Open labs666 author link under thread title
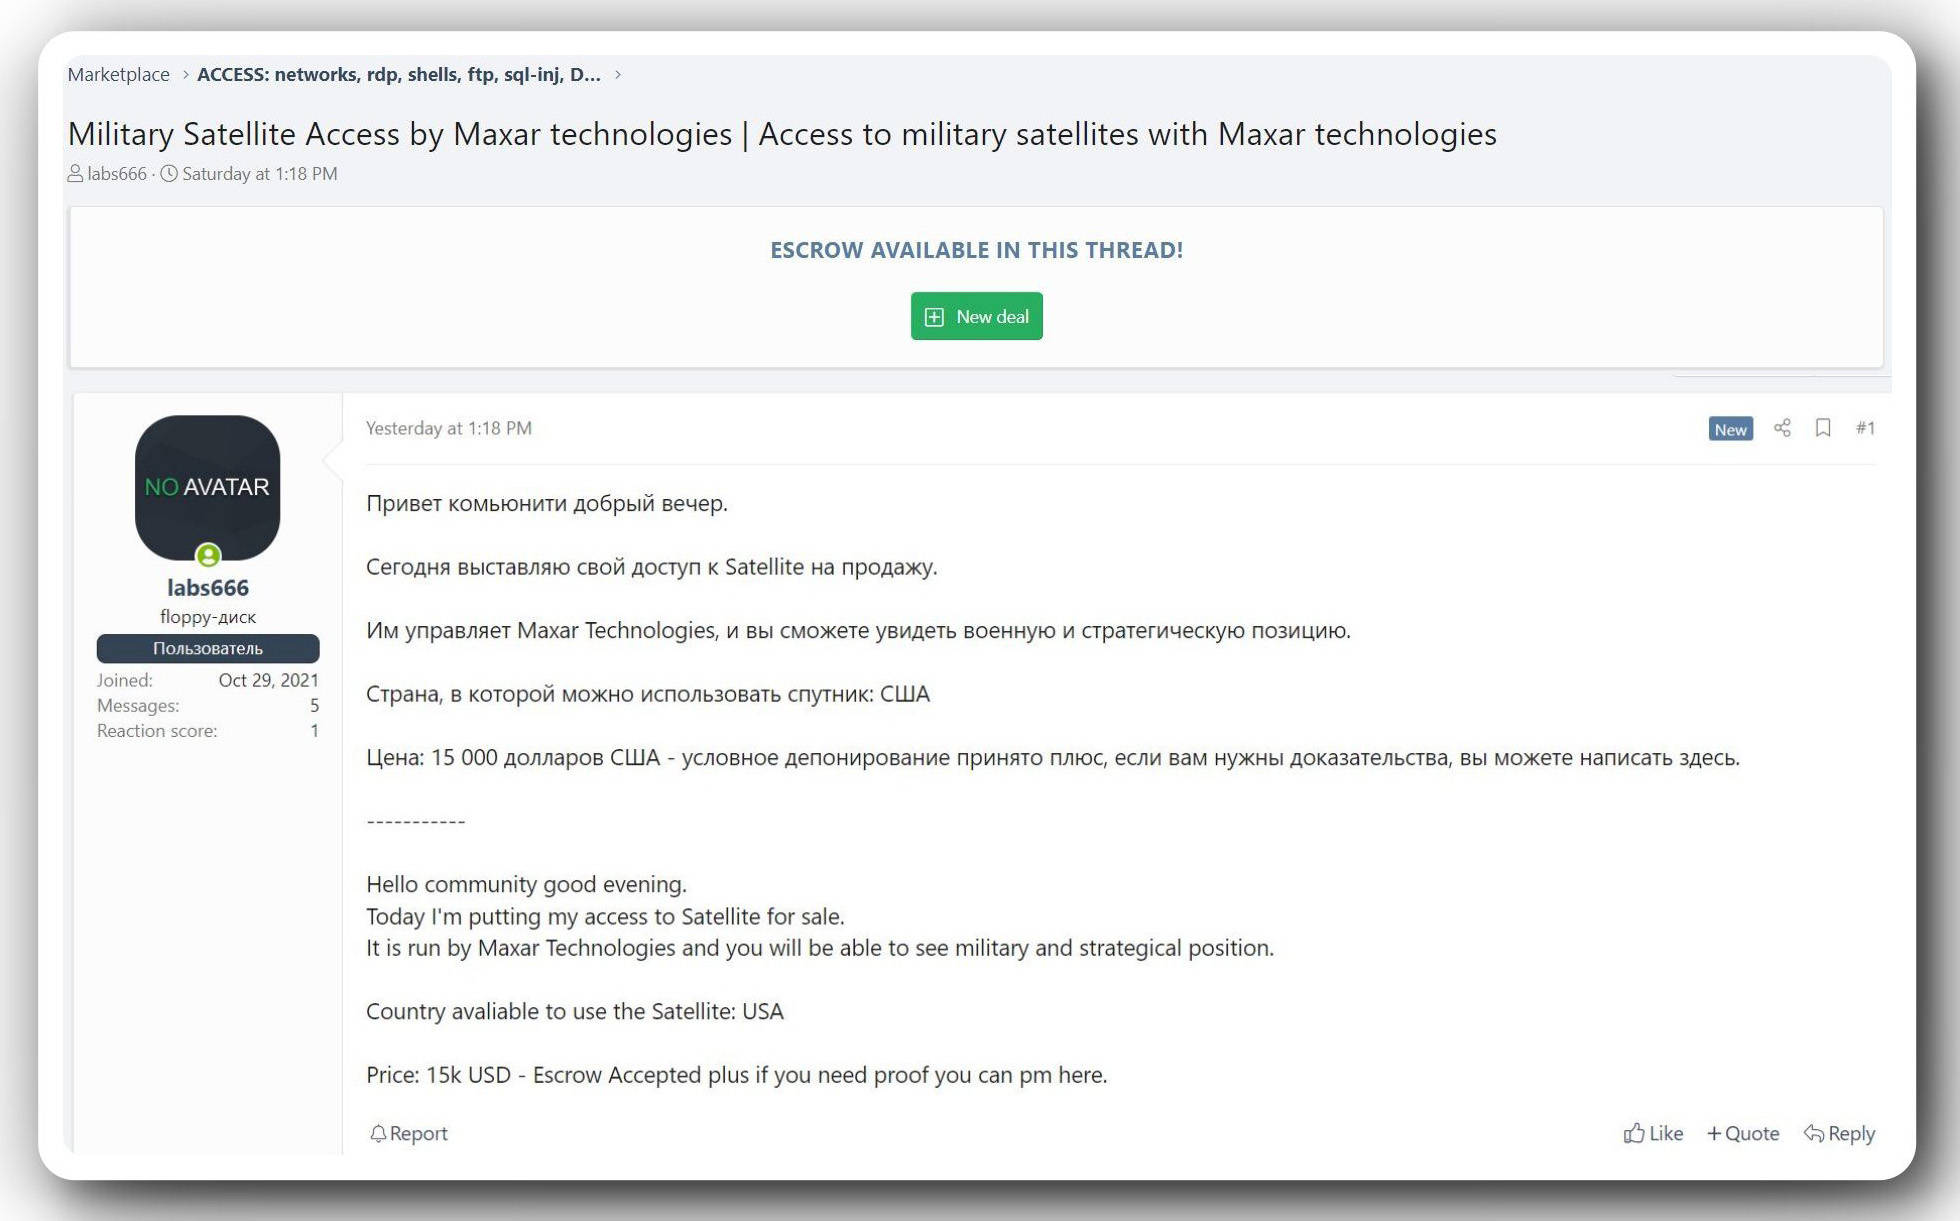 click(117, 174)
